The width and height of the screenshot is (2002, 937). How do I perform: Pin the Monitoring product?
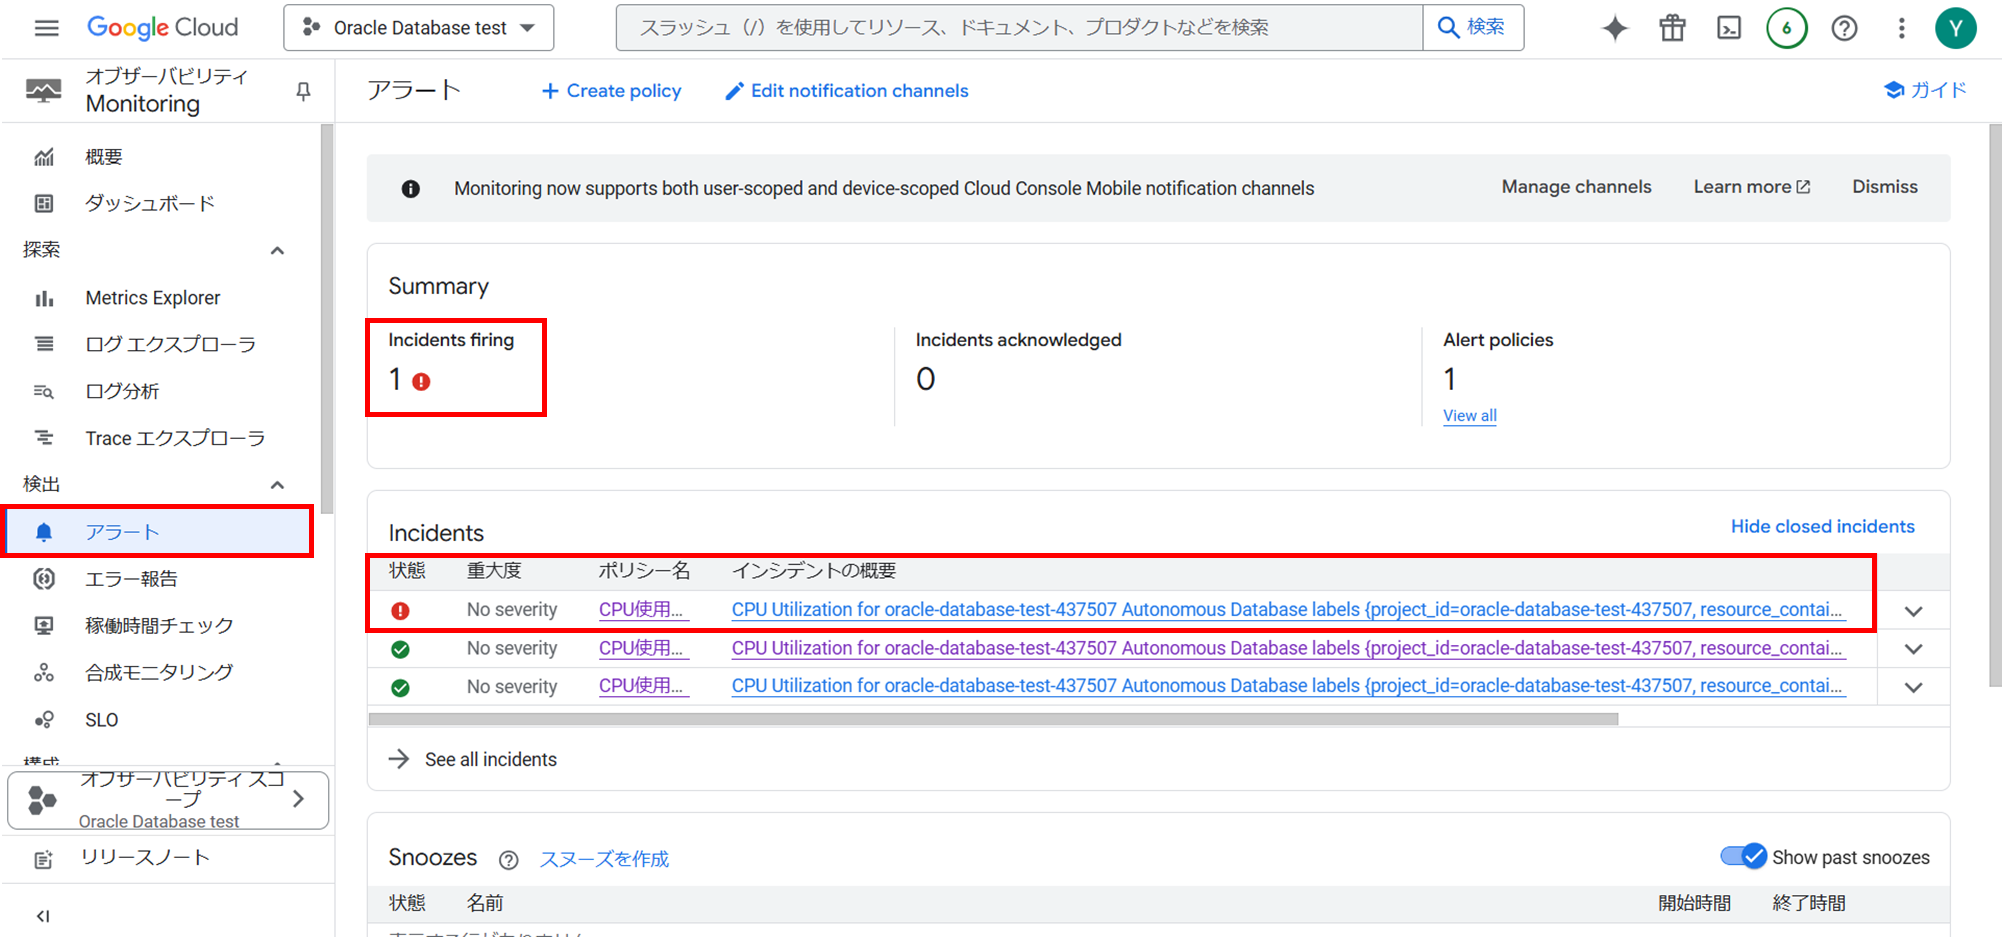click(x=303, y=92)
